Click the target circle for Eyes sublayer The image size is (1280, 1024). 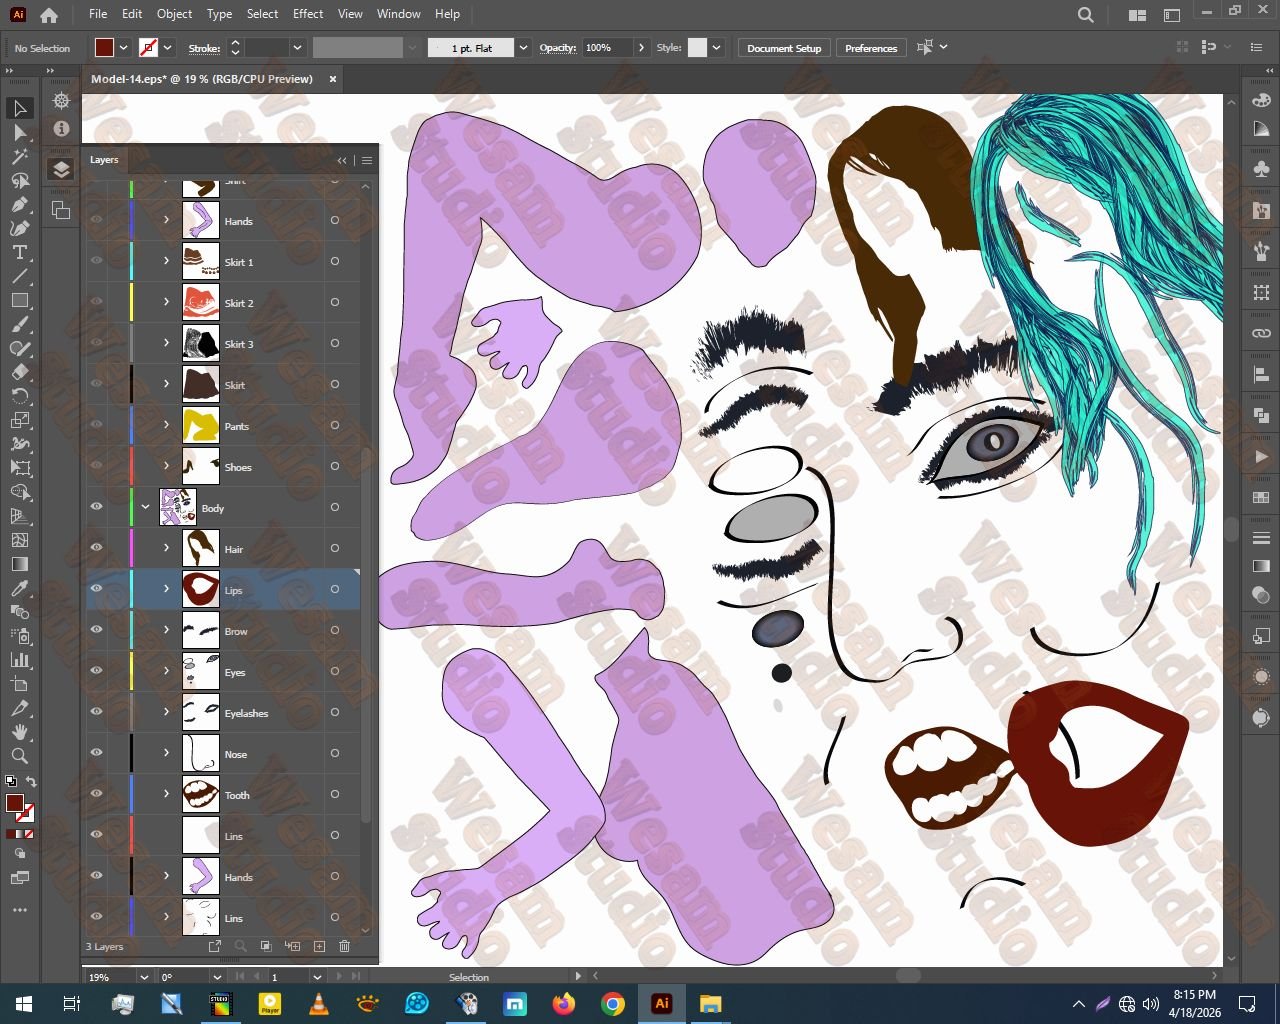tap(335, 672)
